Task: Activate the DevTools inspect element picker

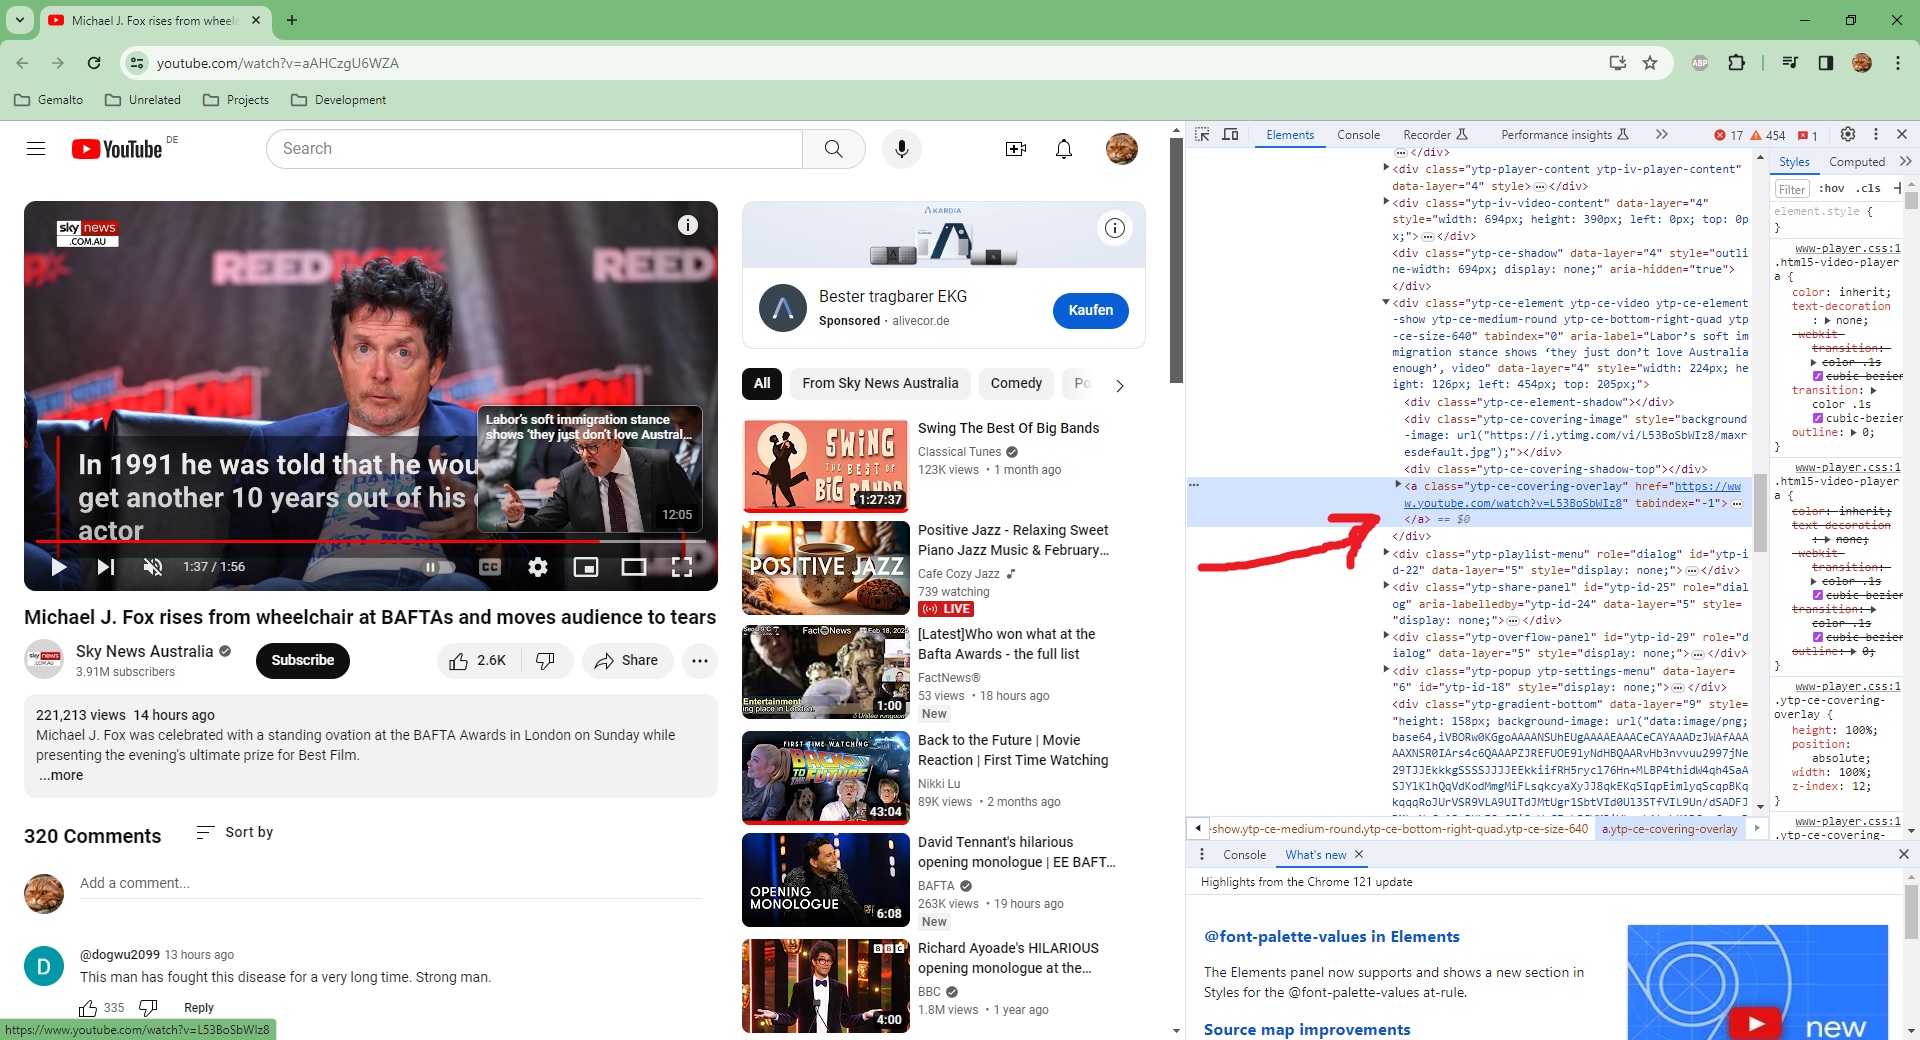Action: (1202, 135)
